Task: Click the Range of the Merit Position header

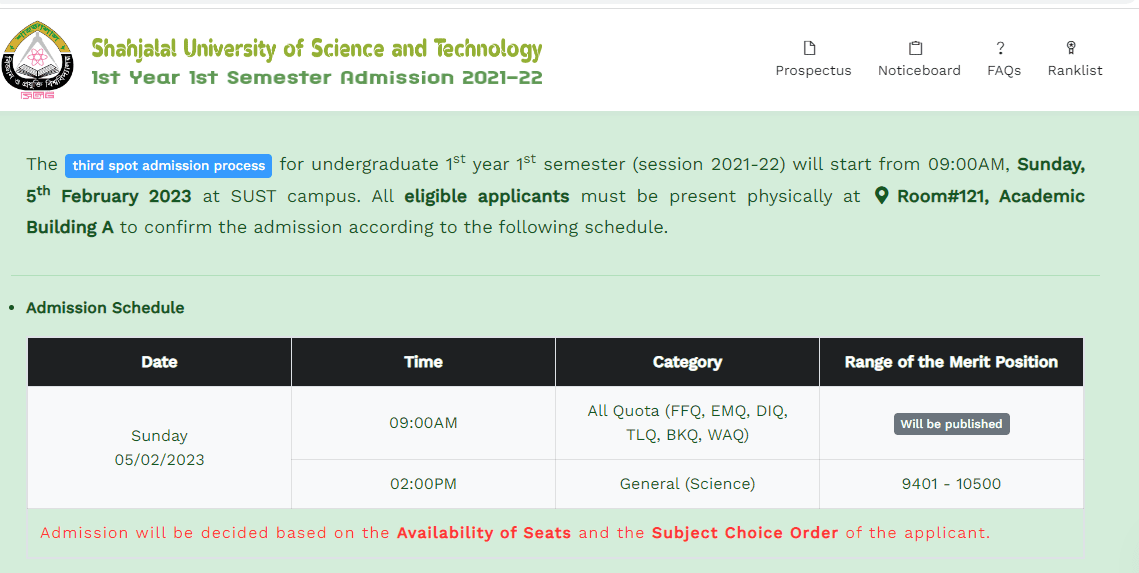Action: 951,362
